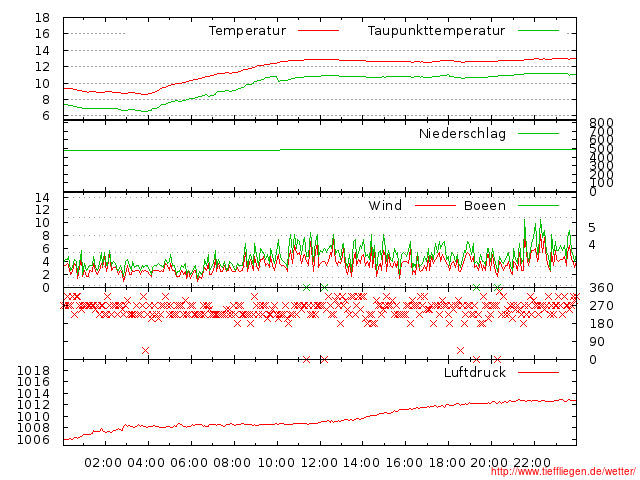
Task: Click the Luftdruck legend label
Action: pos(475,372)
